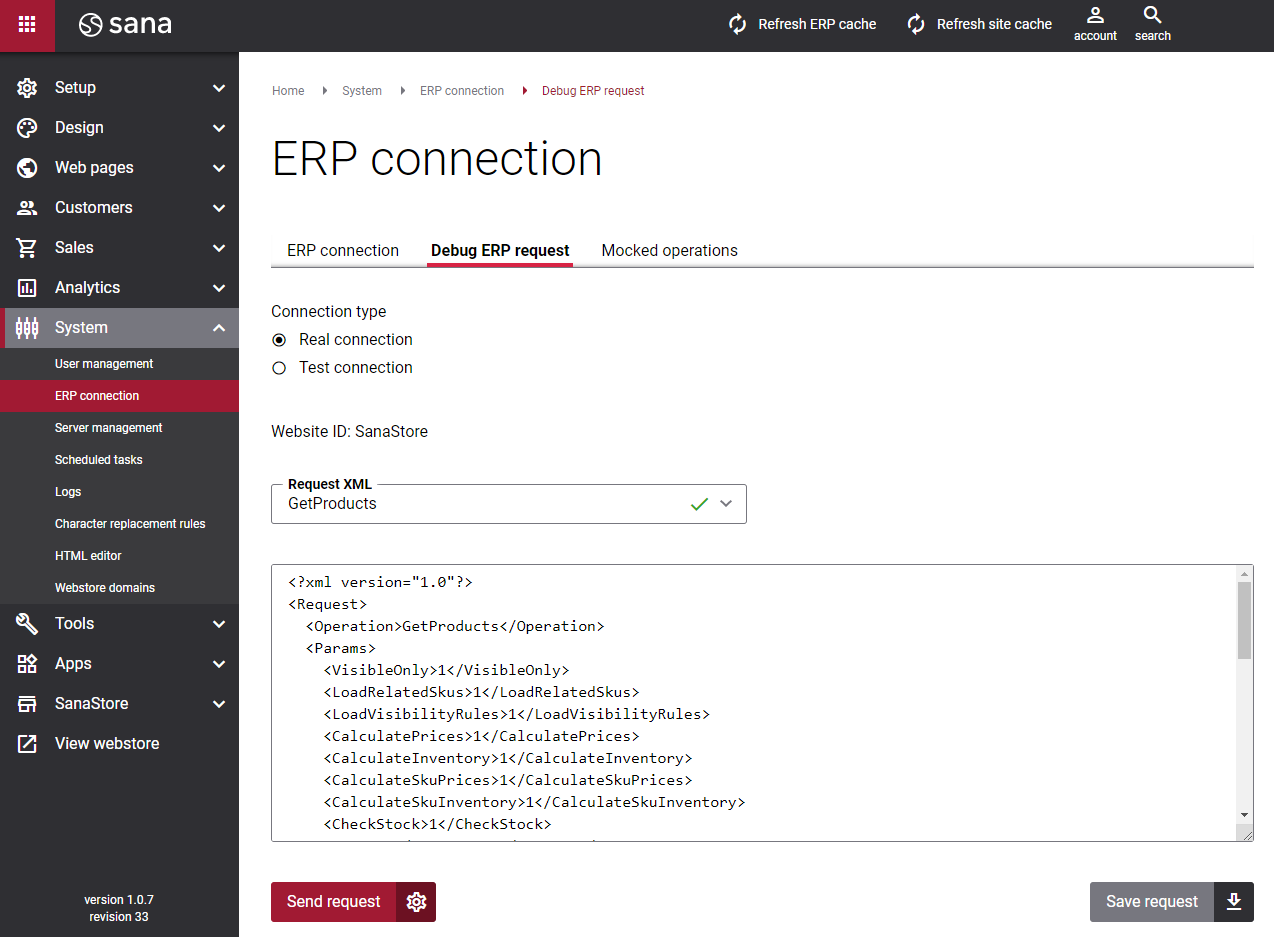This screenshot has height=937, width=1274.
Task: Click the Operation GetProducts XML line
Action: (x=455, y=626)
